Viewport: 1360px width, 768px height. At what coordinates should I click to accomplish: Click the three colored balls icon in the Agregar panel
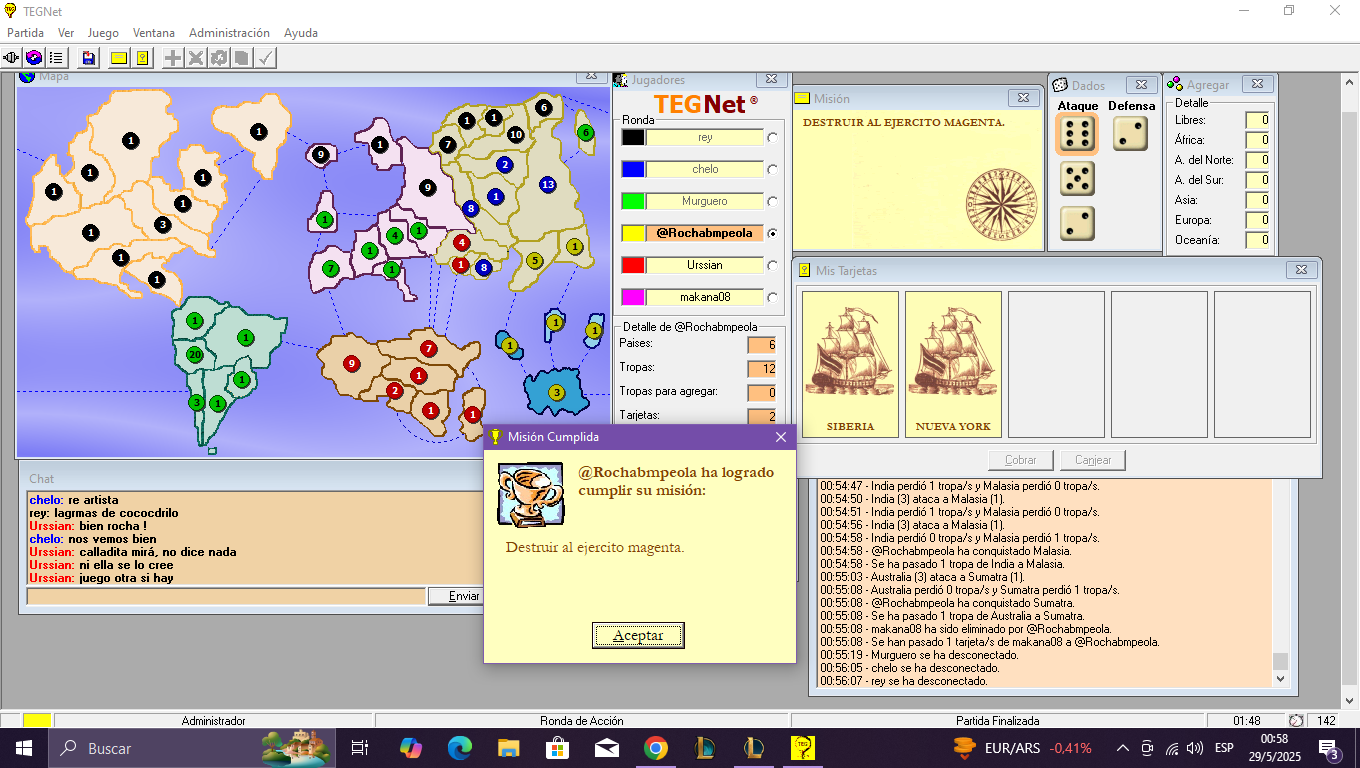pos(1176,84)
